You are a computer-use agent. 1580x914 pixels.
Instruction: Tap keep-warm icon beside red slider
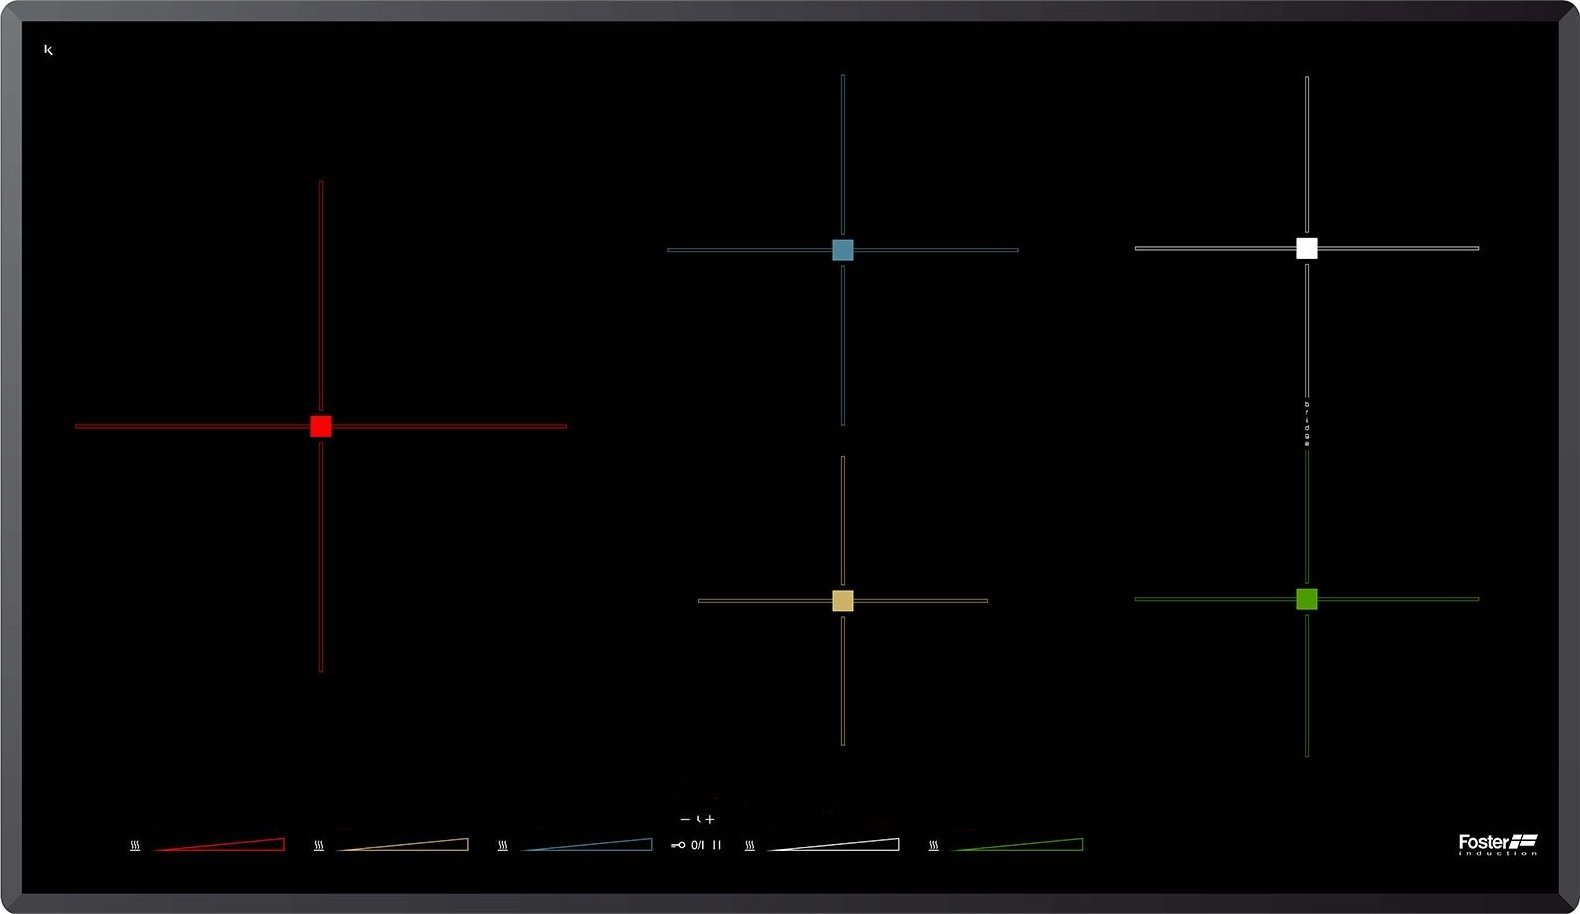(x=135, y=846)
